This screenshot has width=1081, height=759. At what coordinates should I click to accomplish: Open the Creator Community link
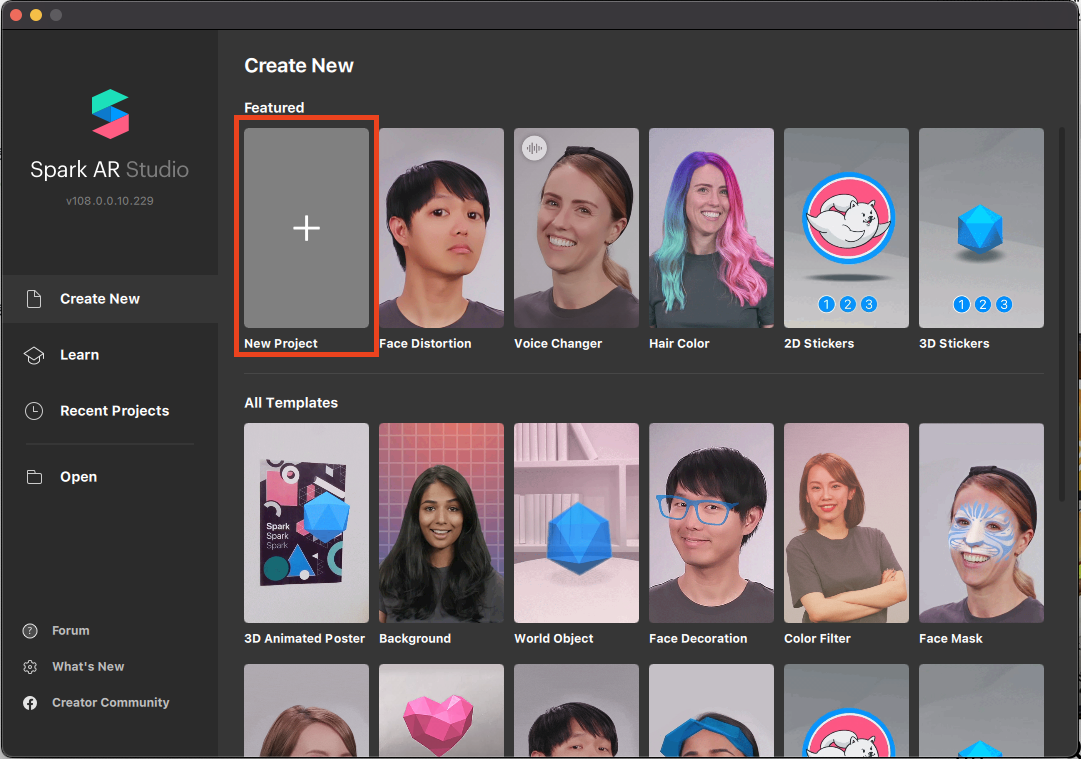[110, 702]
